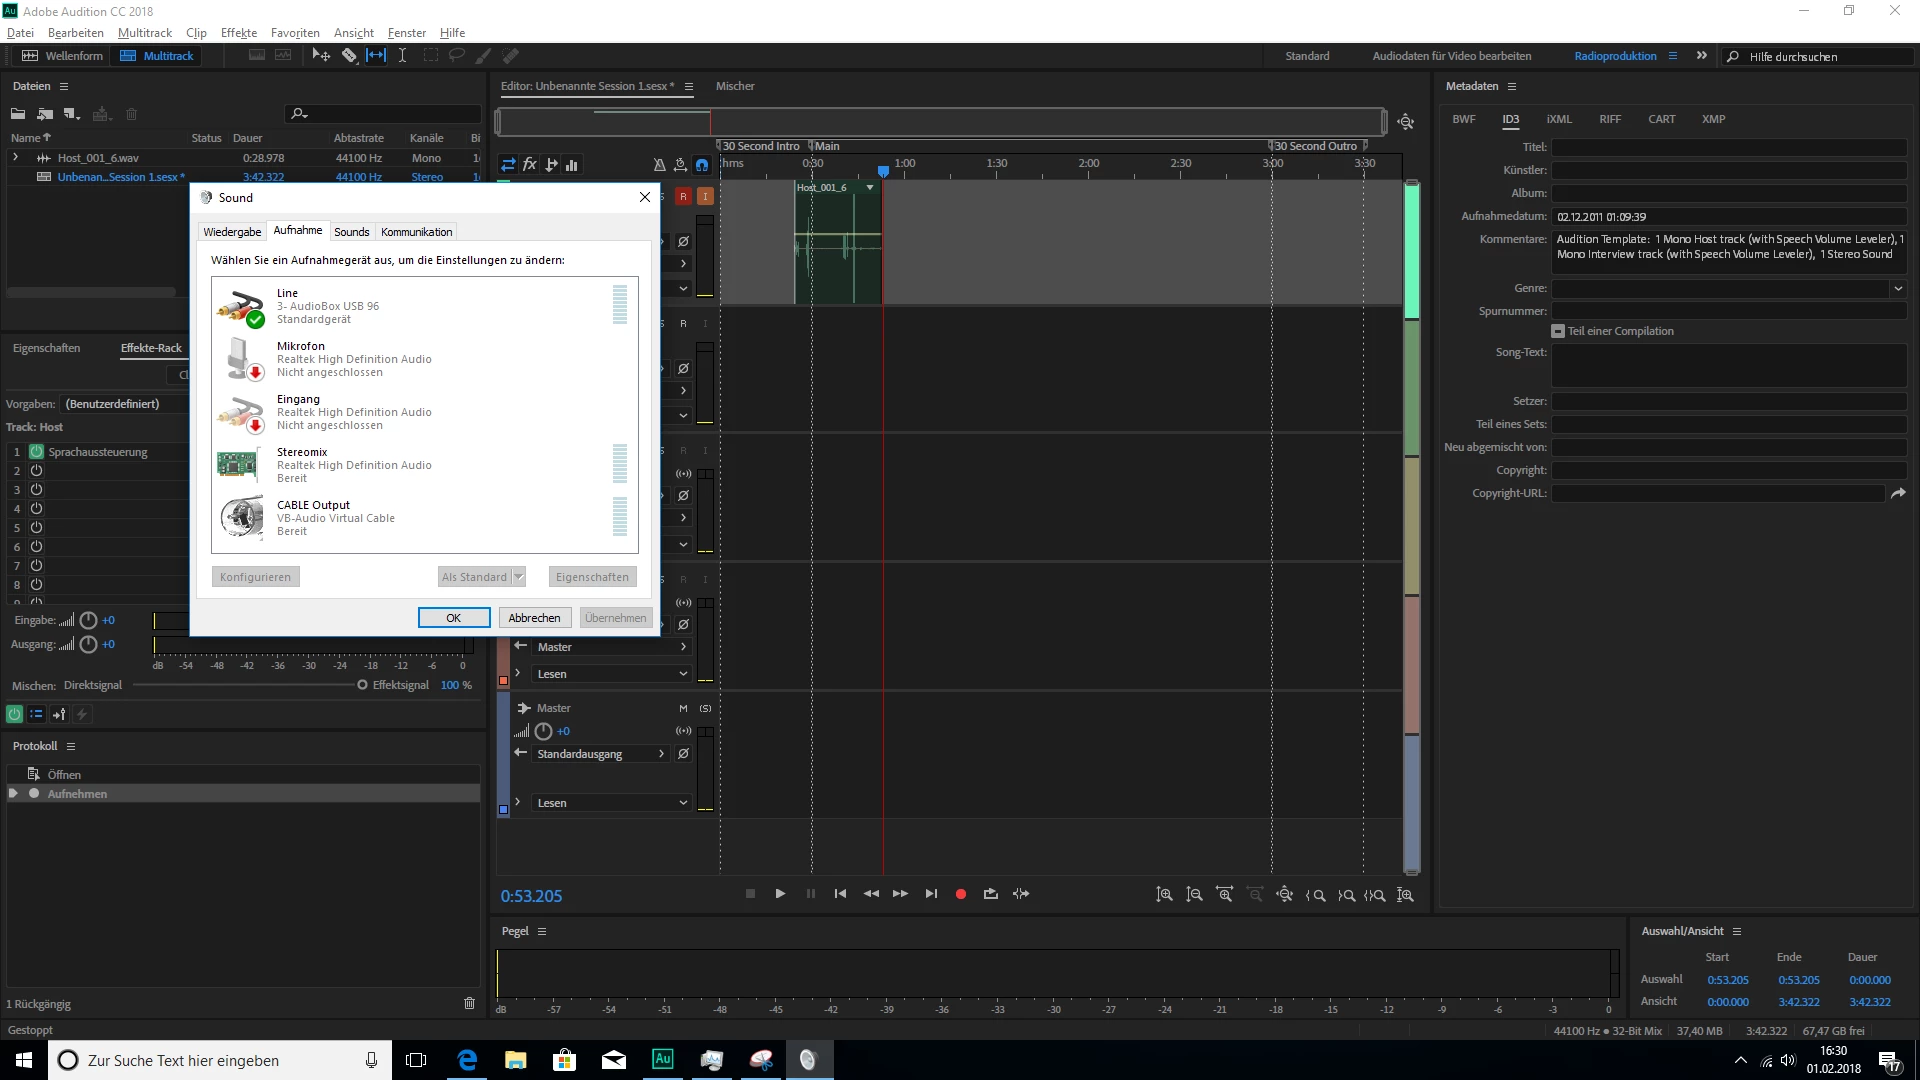The width and height of the screenshot is (1920, 1080).
Task: Click OK in the Sound dialog
Action: click(453, 618)
